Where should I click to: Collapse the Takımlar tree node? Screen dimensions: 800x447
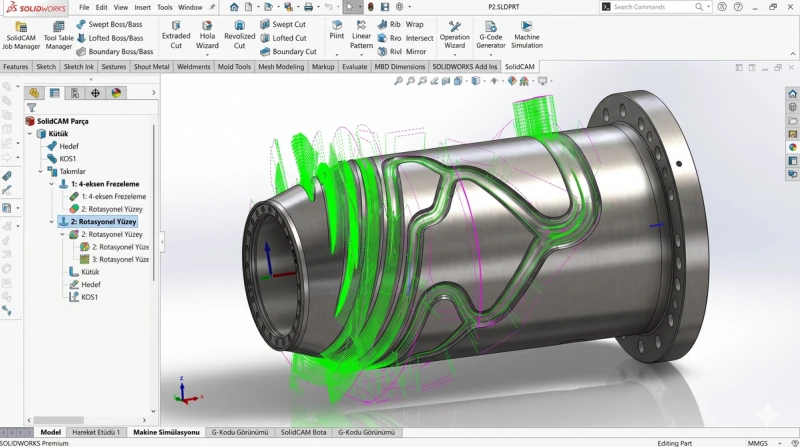(x=40, y=171)
